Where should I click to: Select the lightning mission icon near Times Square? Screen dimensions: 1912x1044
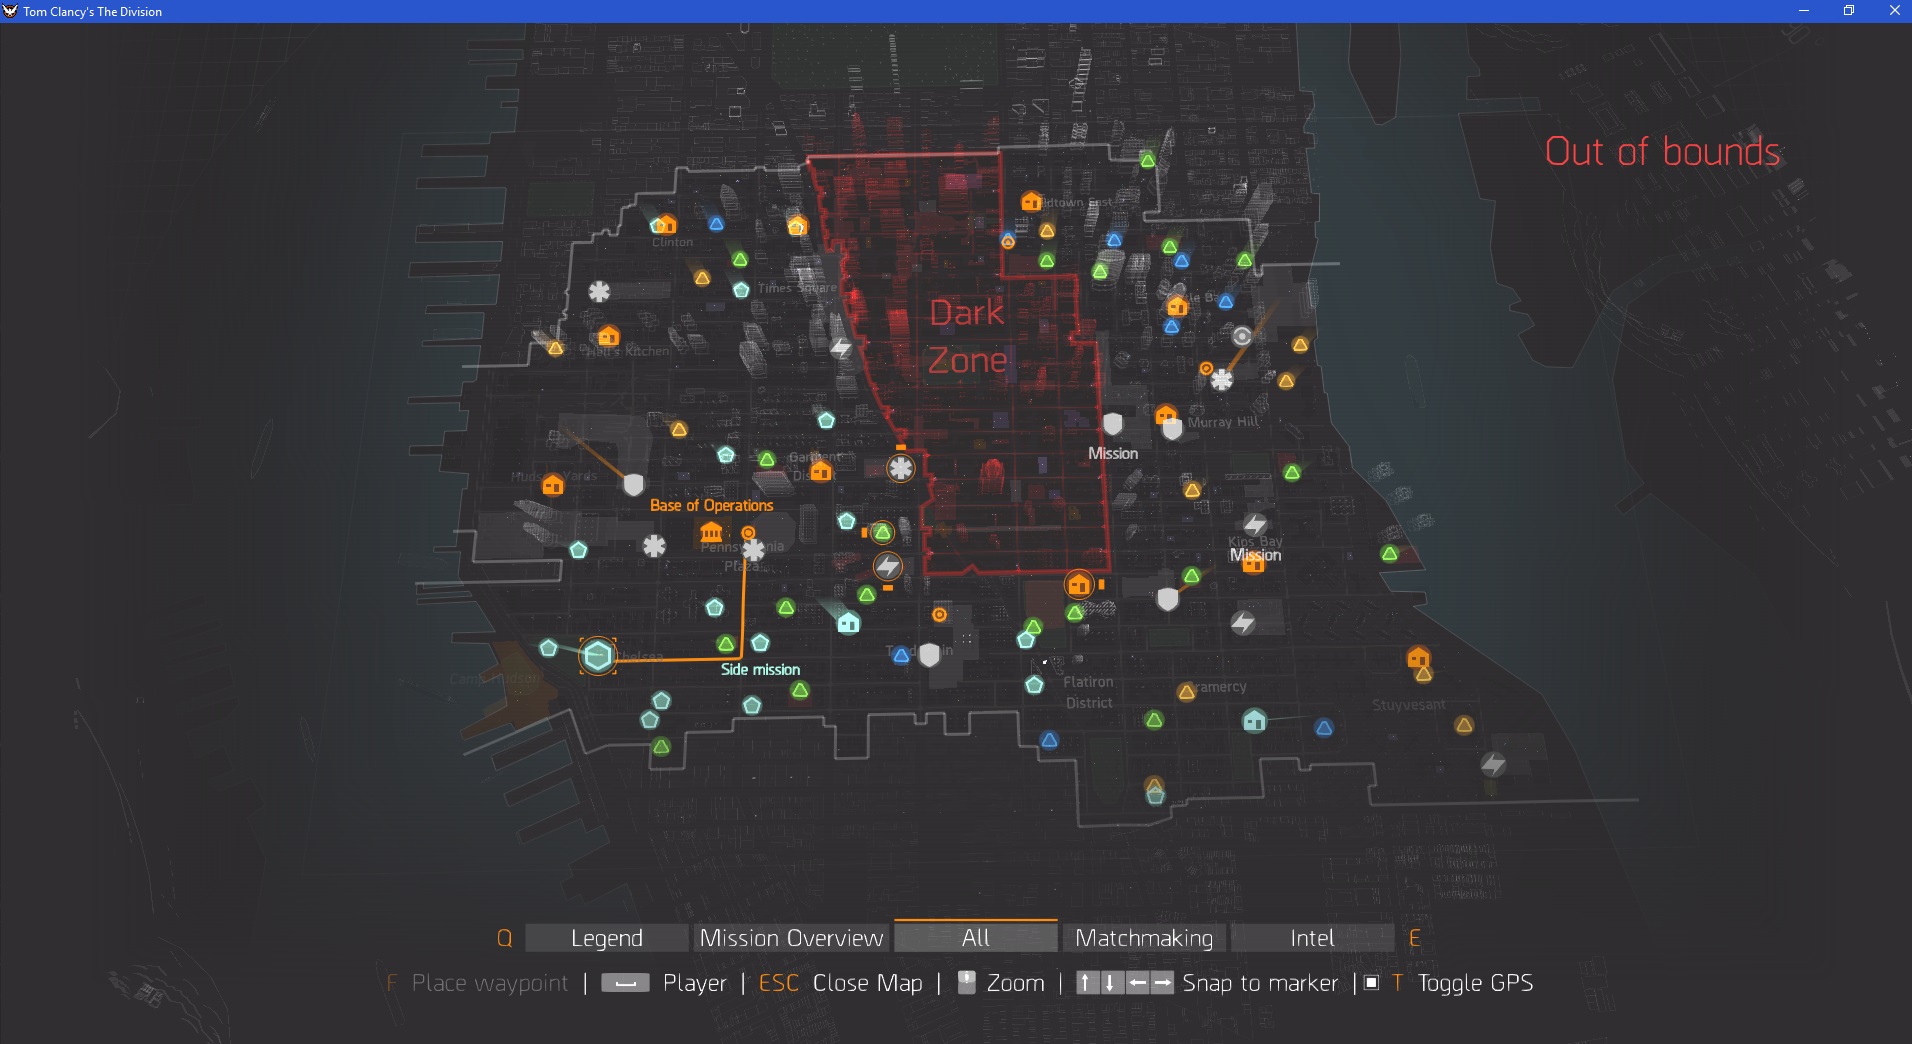coord(842,348)
